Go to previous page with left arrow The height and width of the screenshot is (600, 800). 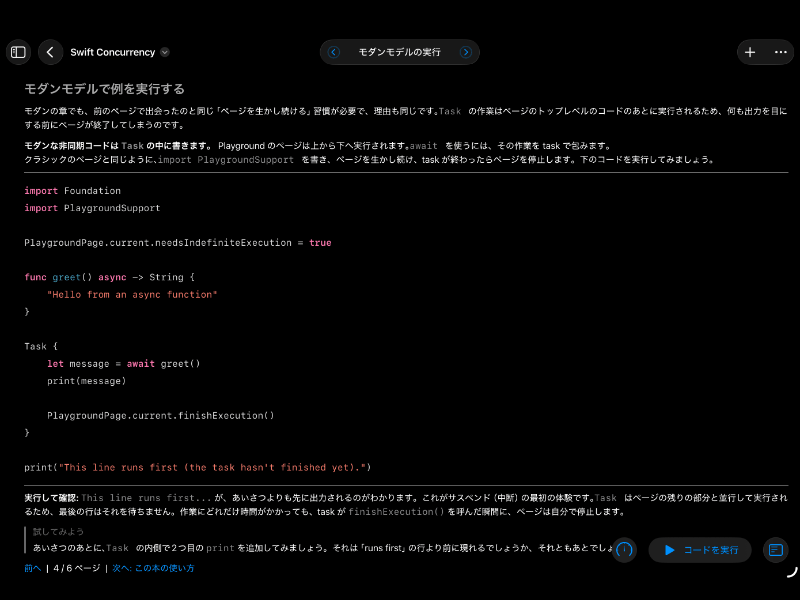click(x=334, y=52)
